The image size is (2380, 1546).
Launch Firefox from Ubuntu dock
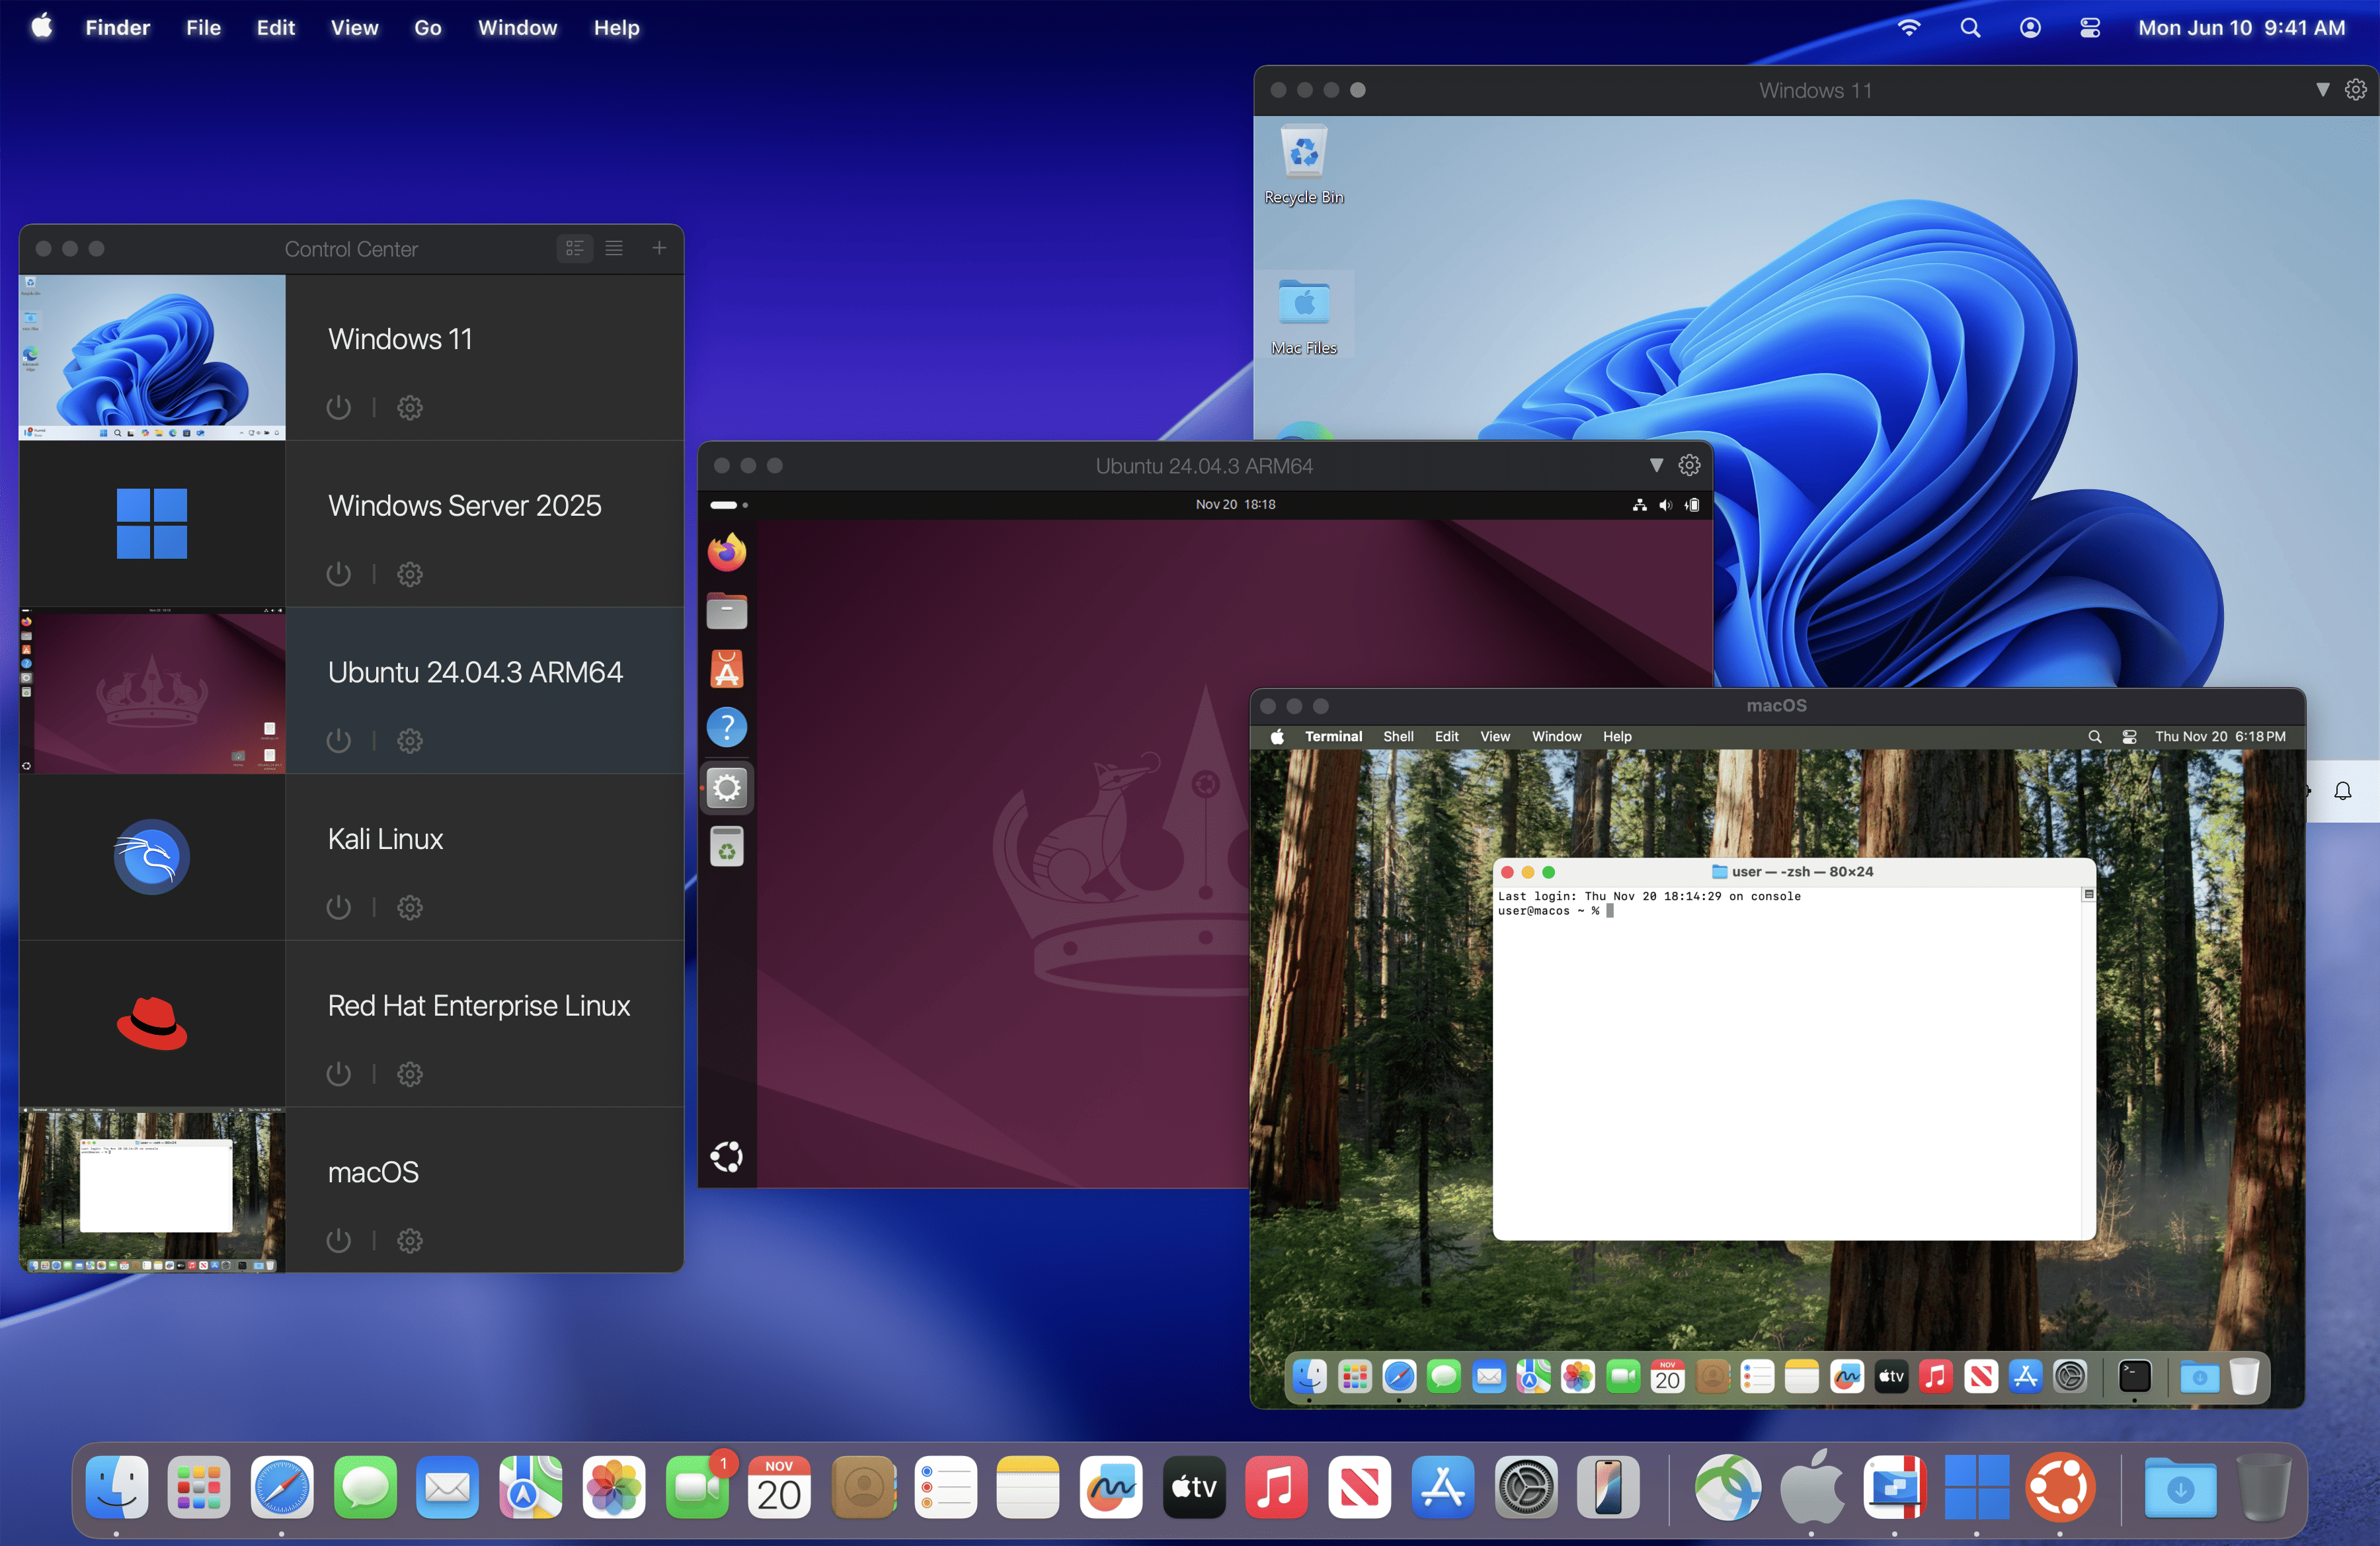727,552
